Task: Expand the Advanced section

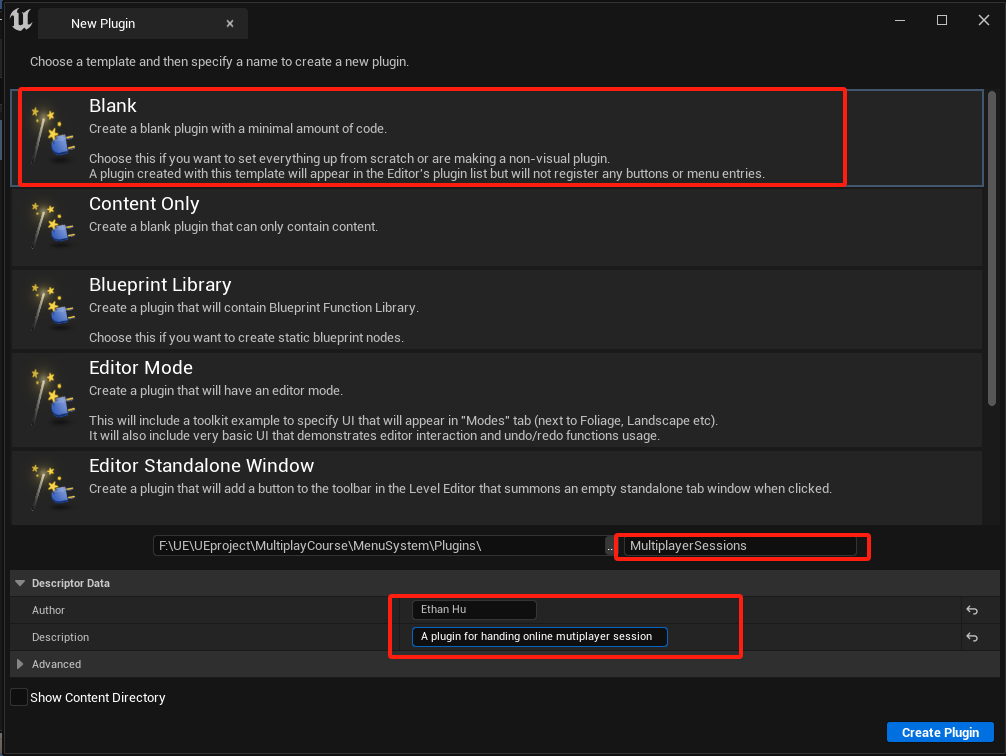Action: click(20, 664)
